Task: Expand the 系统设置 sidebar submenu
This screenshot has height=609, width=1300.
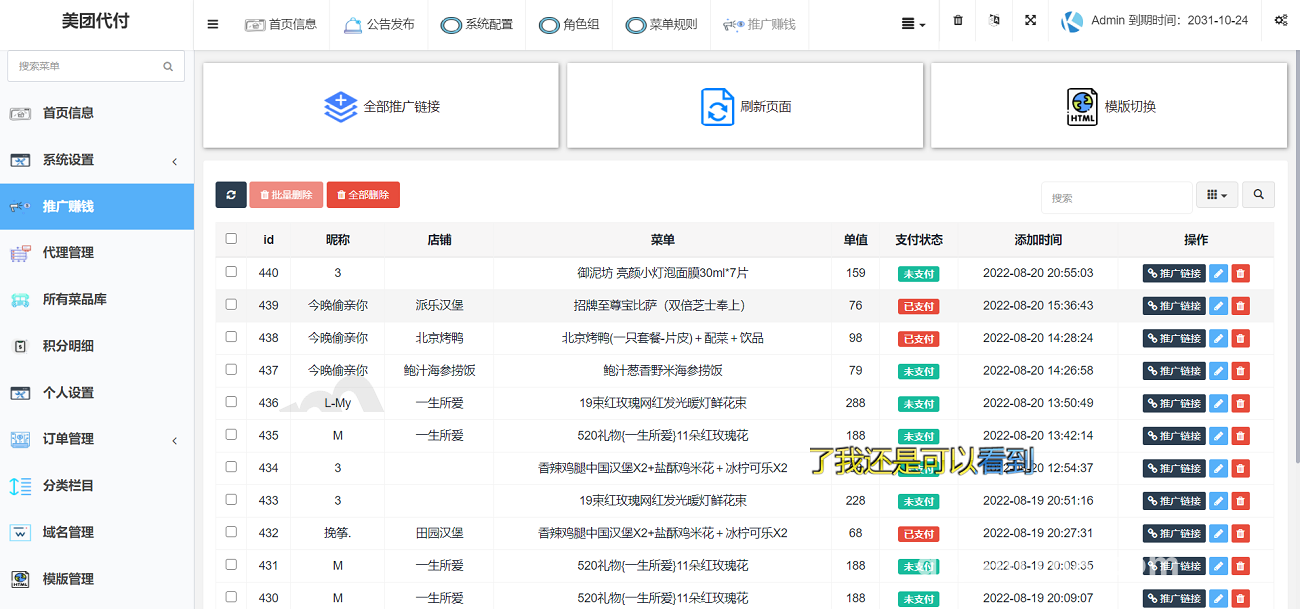Action: pos(97,160)
